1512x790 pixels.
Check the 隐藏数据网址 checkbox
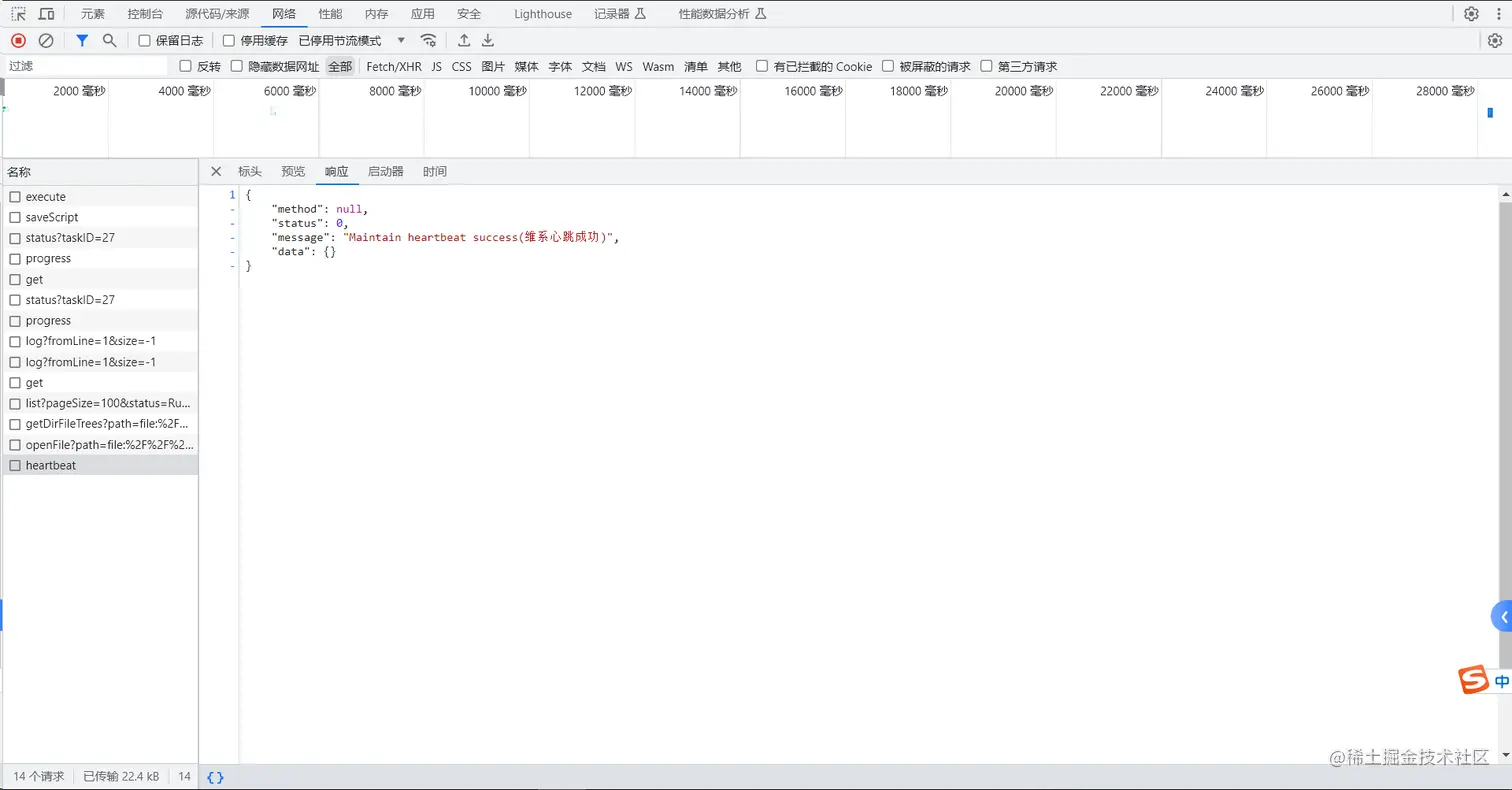click(237, 66)
